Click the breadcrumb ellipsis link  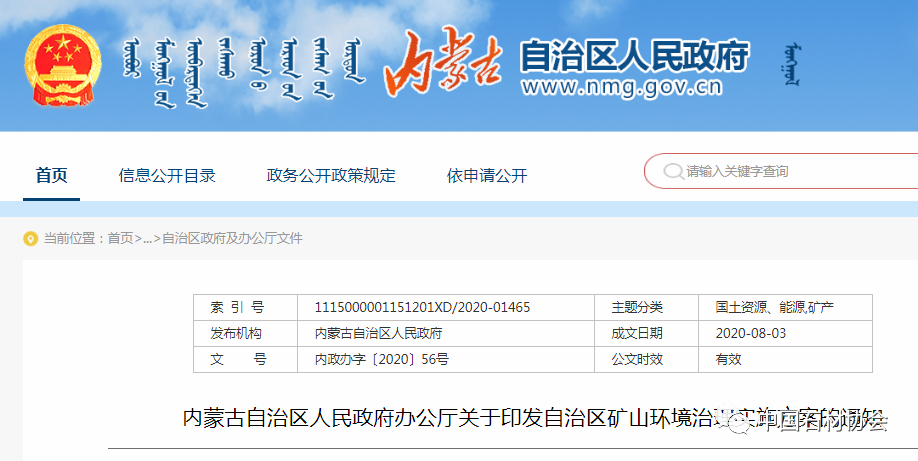click(x=148, y=238)
